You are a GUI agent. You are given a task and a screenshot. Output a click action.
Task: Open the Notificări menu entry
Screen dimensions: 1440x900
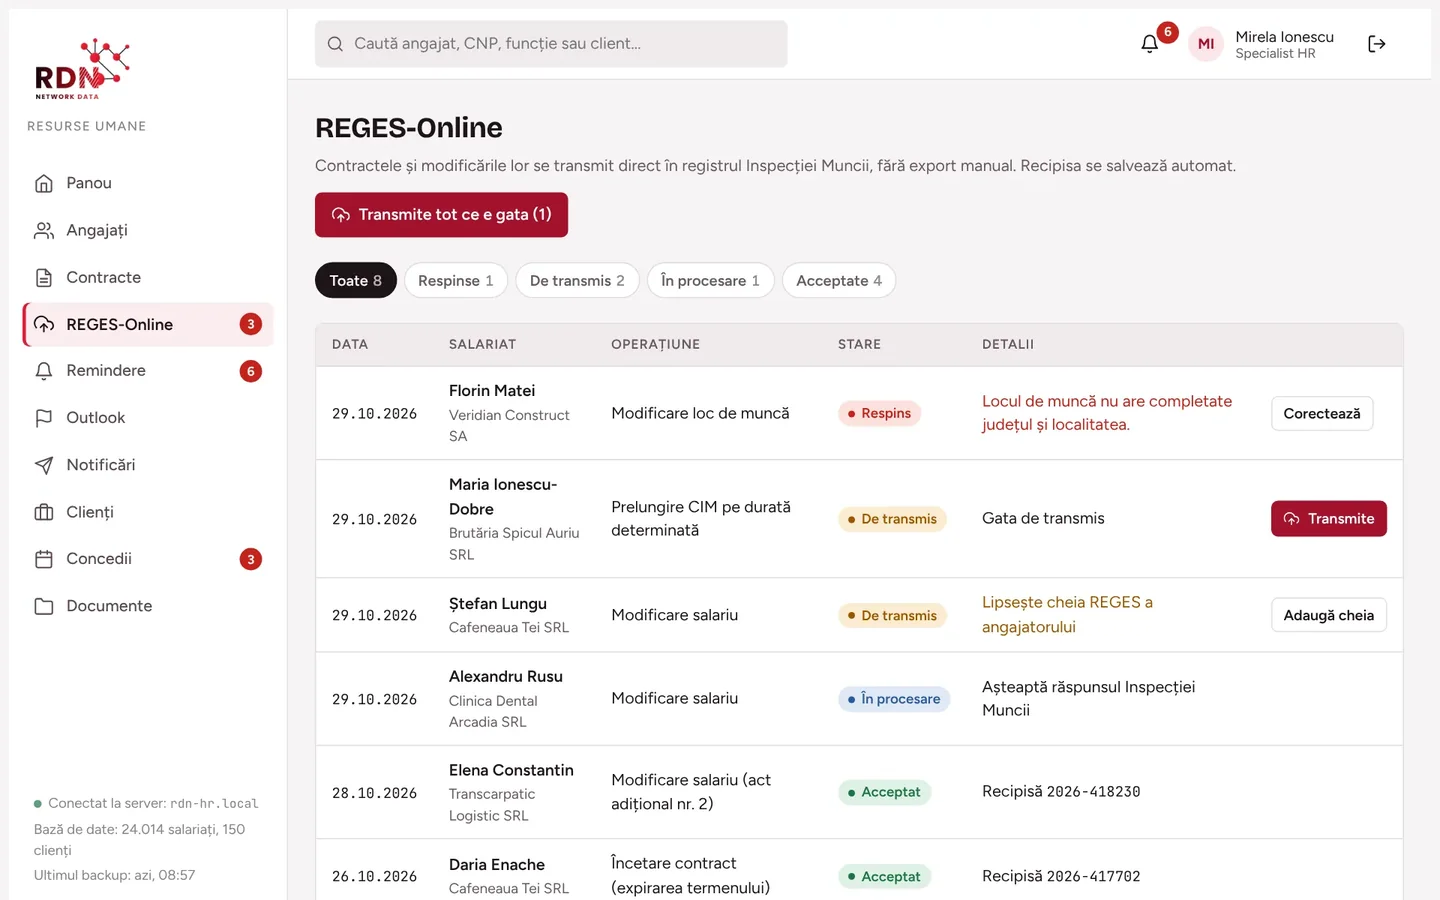click(x=148, y=465)
